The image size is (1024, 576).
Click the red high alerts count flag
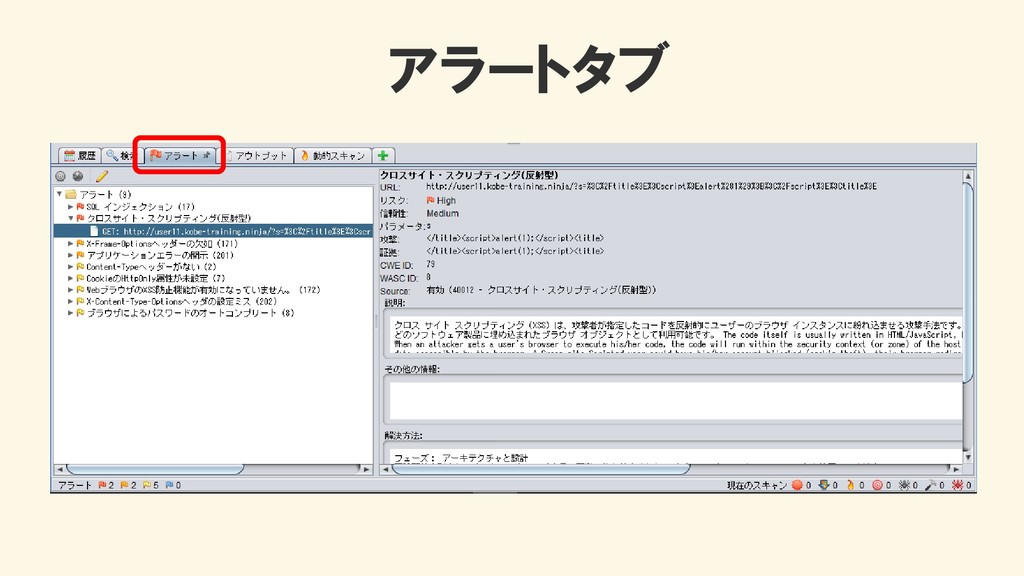pyautogui.click(x=102, y=485)
